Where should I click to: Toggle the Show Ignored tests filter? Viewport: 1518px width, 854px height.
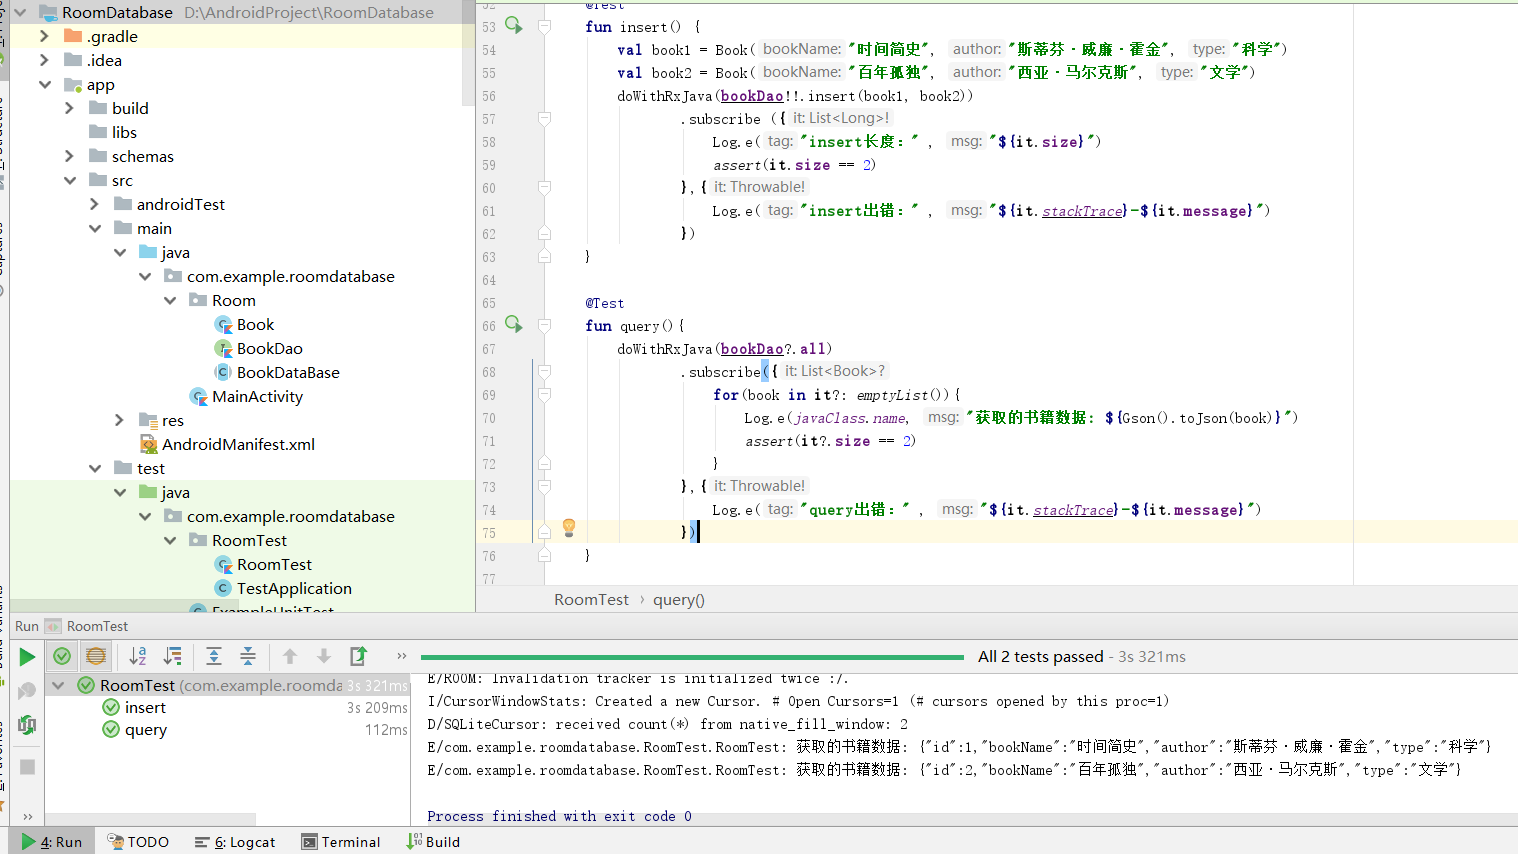(96, 657)
